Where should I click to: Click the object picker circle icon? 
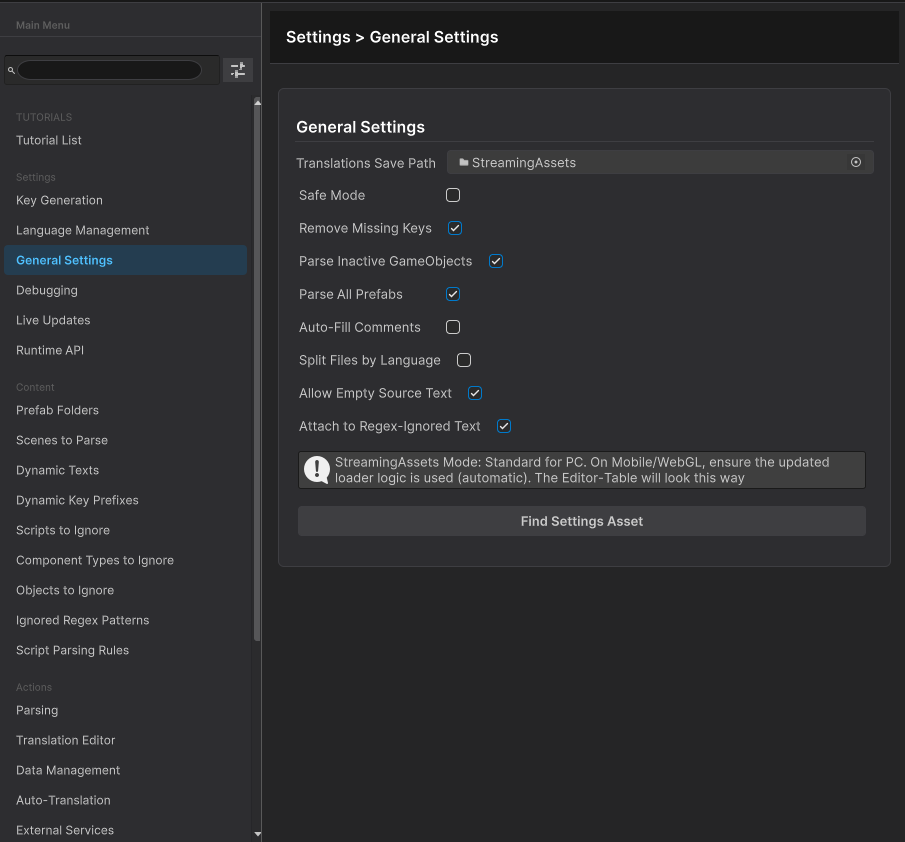856,162
